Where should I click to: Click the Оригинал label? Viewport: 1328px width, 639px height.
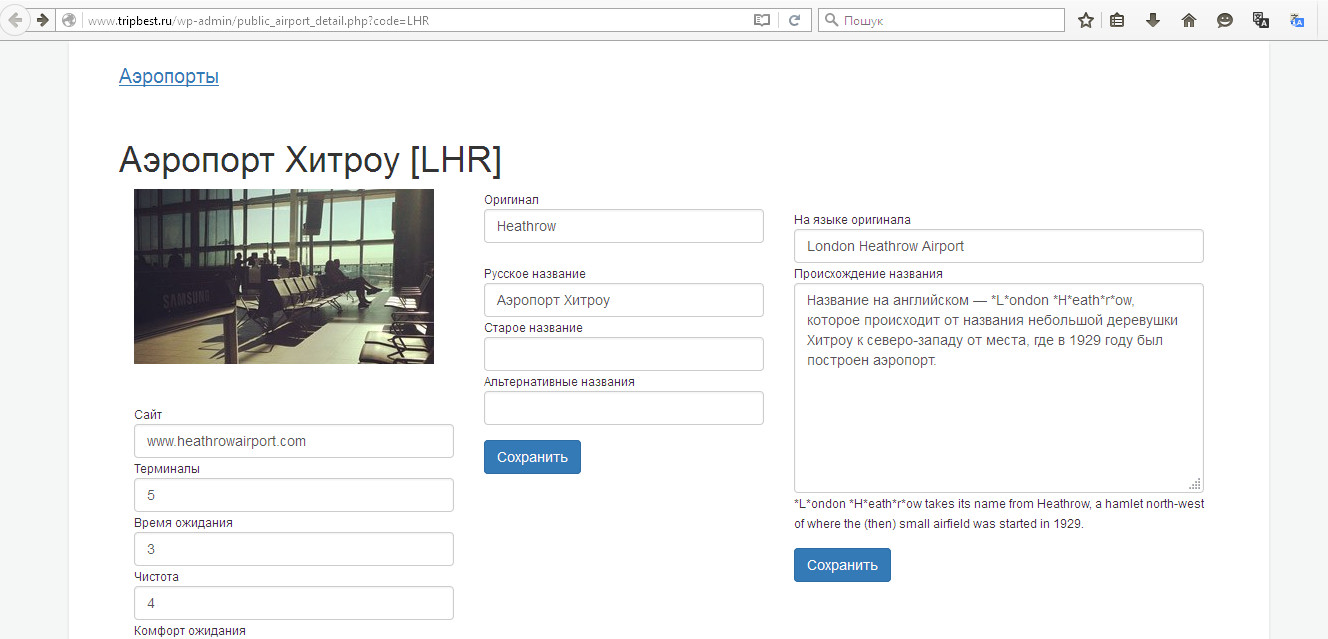click(511, 200)
